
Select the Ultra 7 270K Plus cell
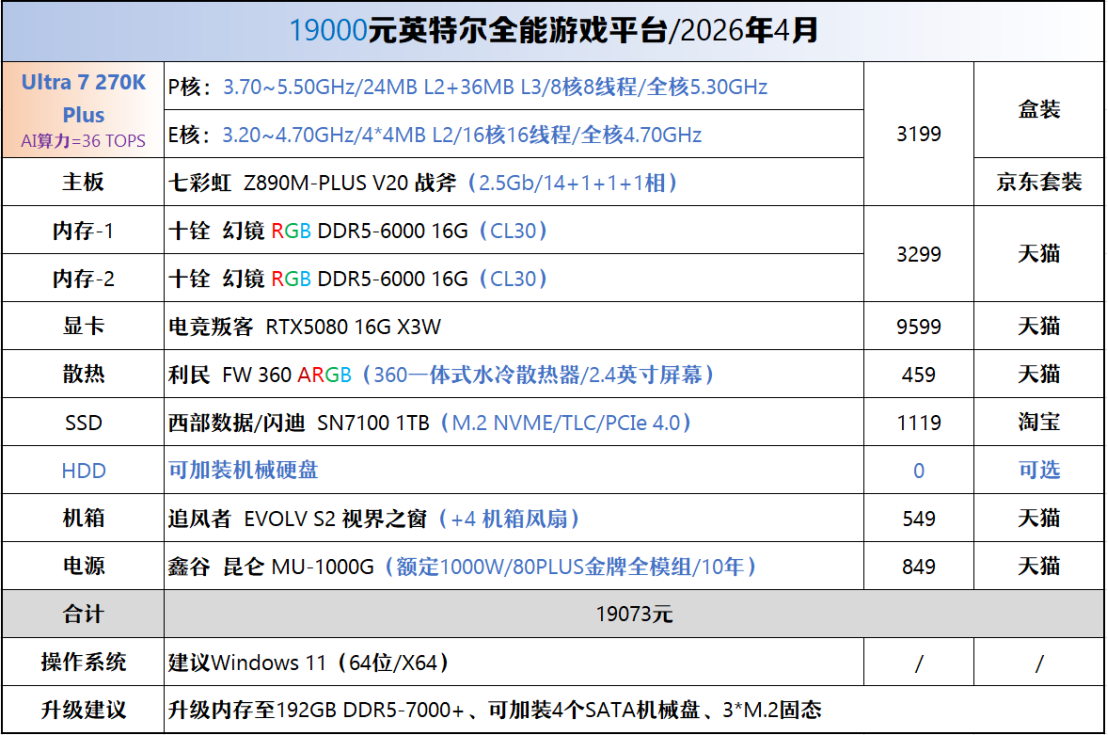coord(83,110)
